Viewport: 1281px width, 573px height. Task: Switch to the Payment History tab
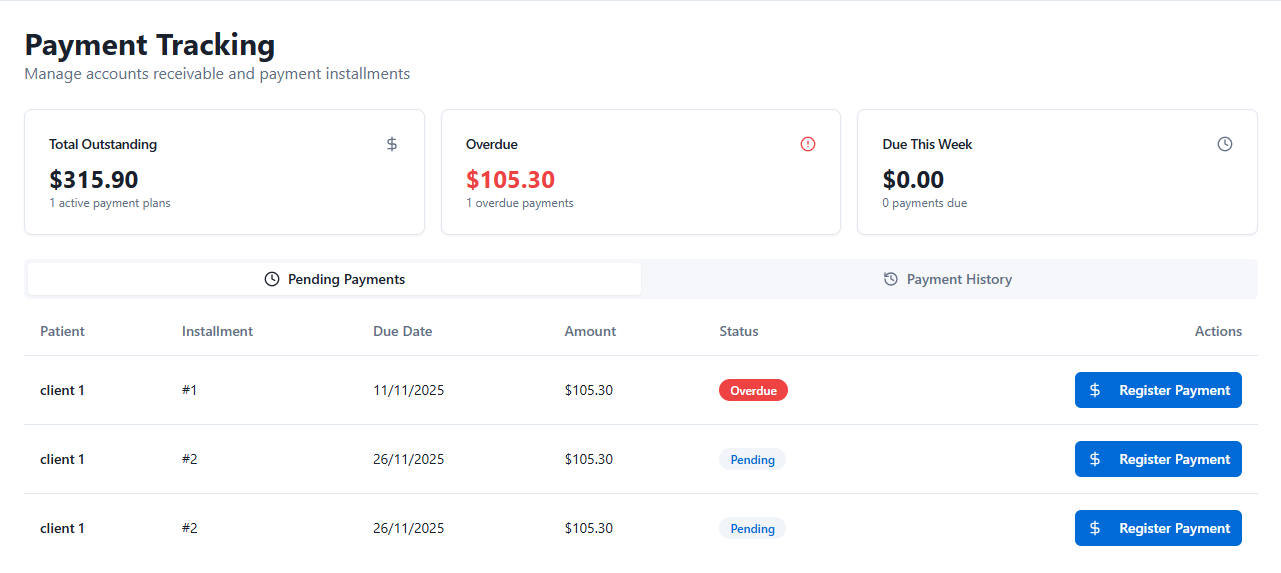[948, 279]
